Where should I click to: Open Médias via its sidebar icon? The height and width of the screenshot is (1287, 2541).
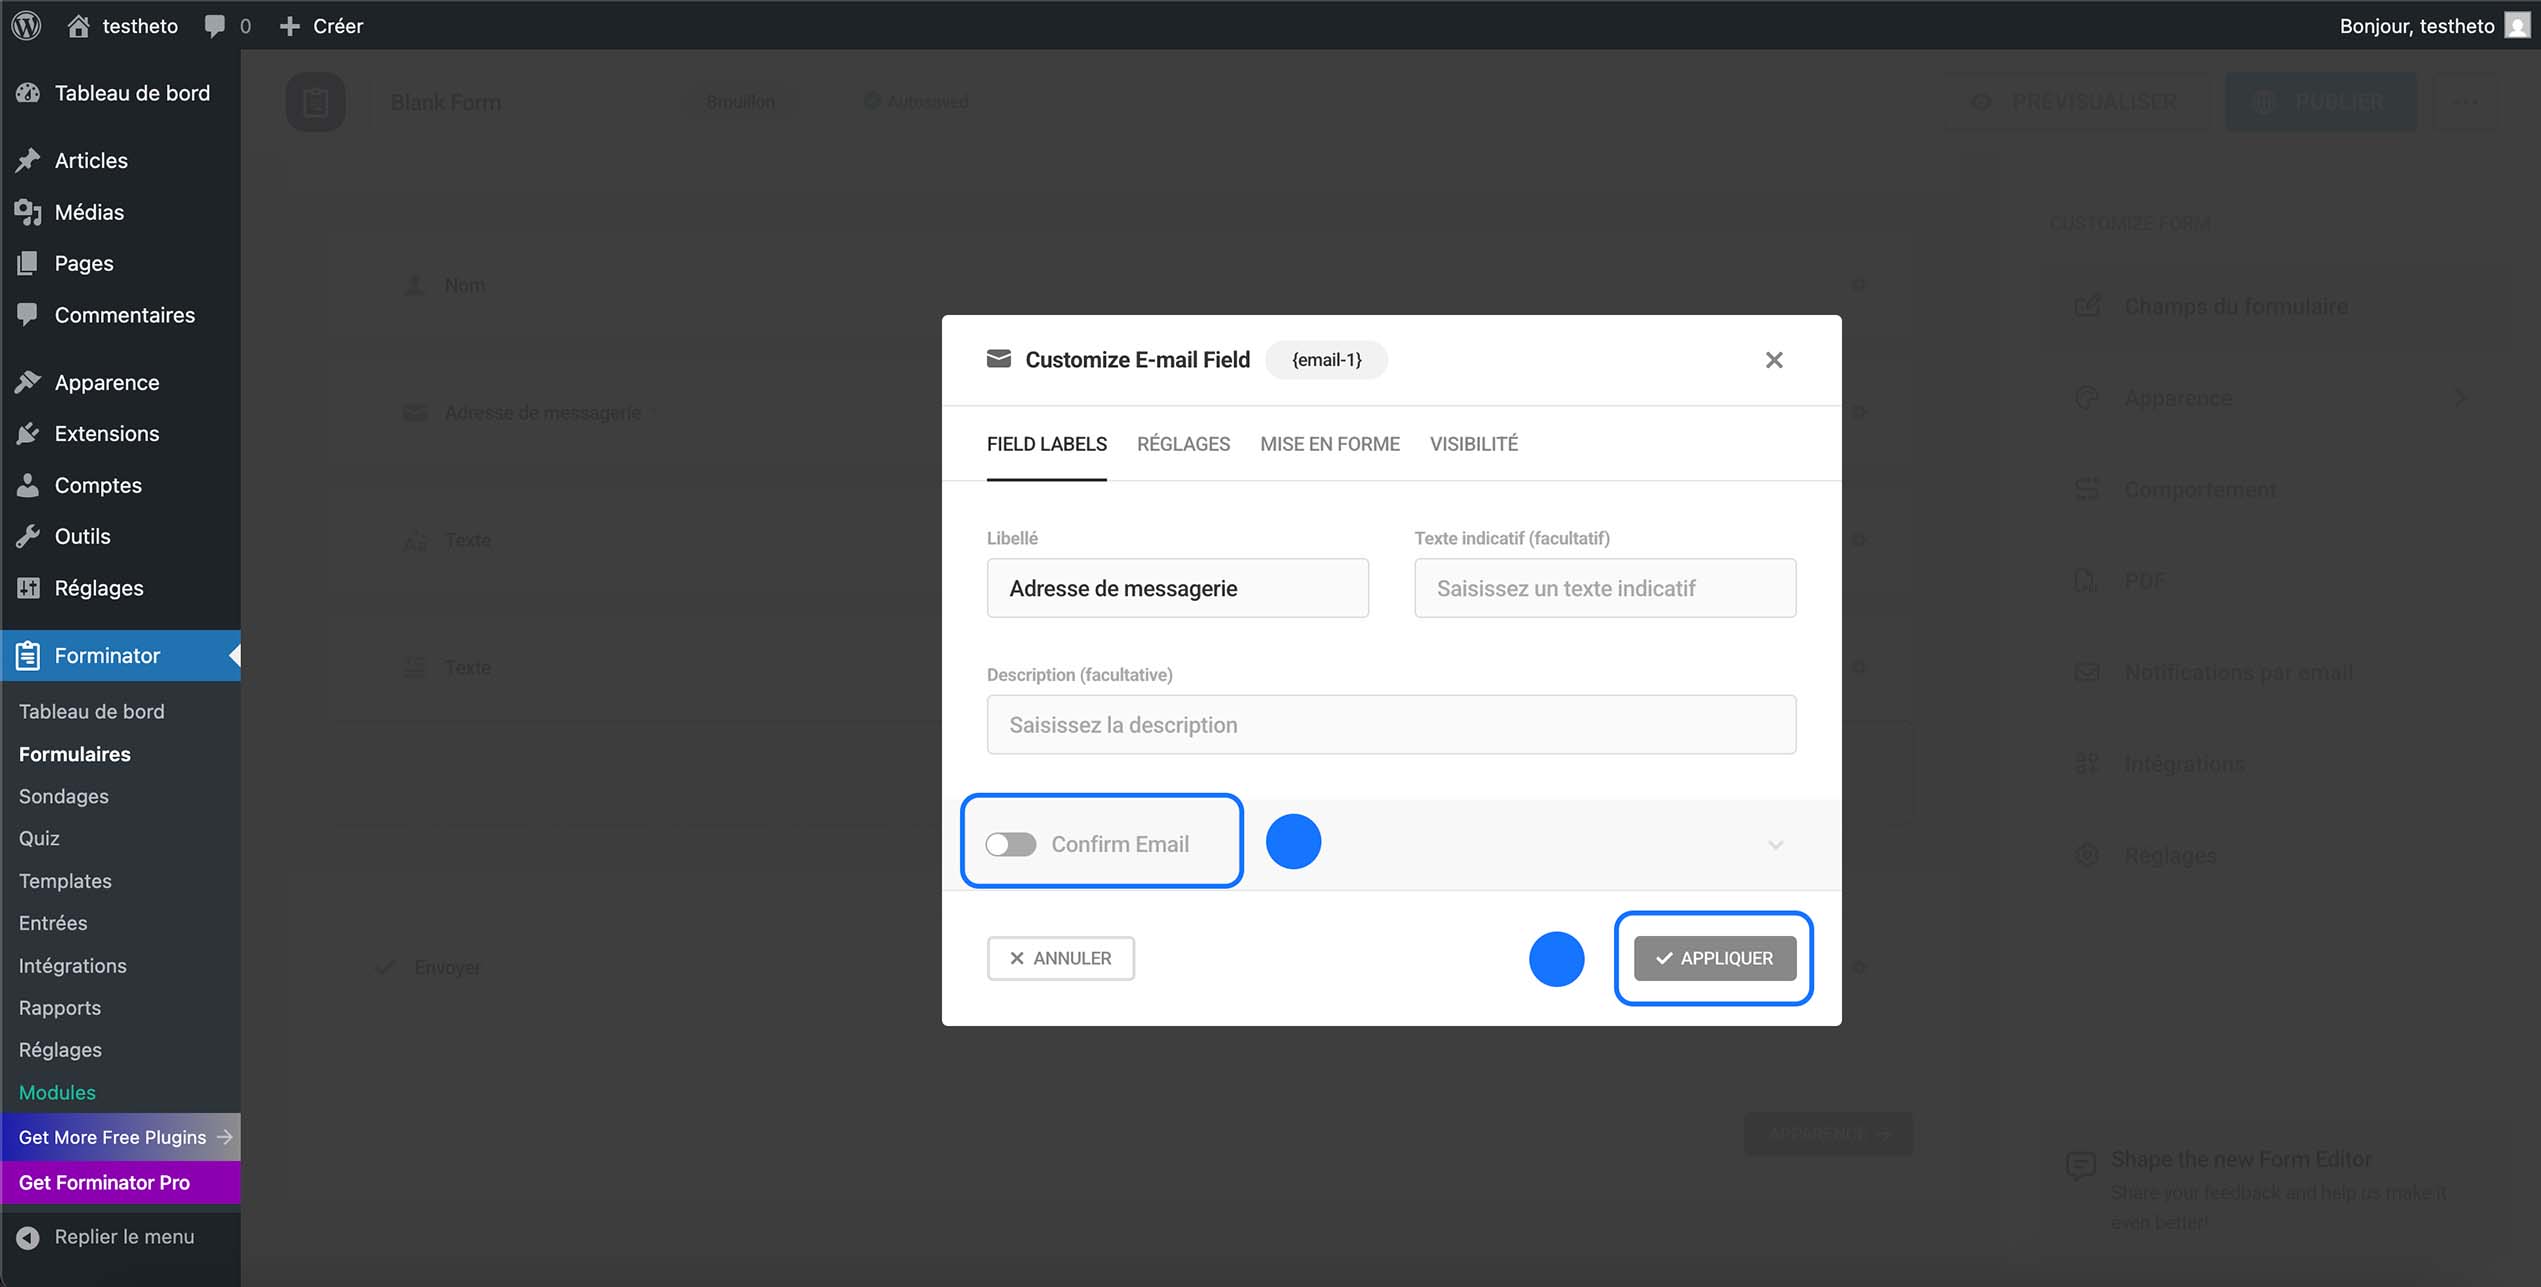coord(29,211)
